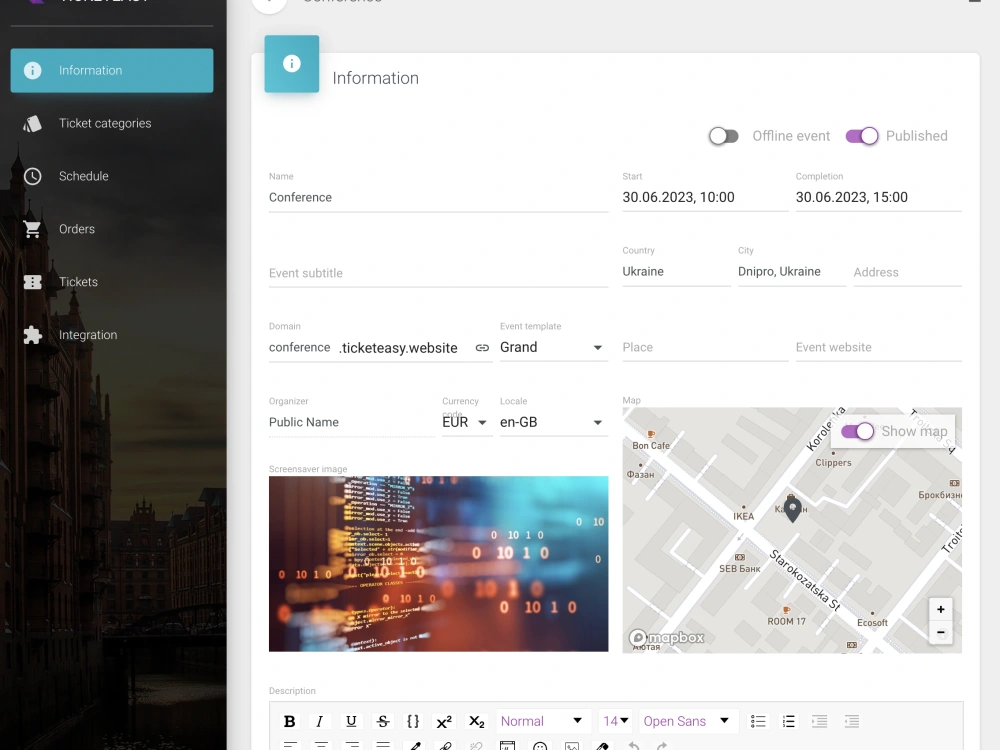
Task: Open the Orders sidebar item
Action: point(112,229)
